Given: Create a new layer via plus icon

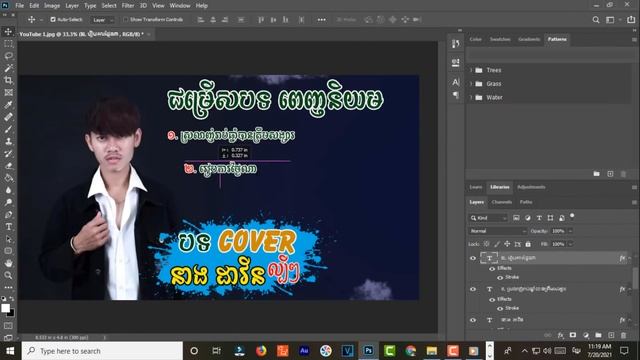Looking at the screenshot, I should pyautogui.click(x=611, y=335).
